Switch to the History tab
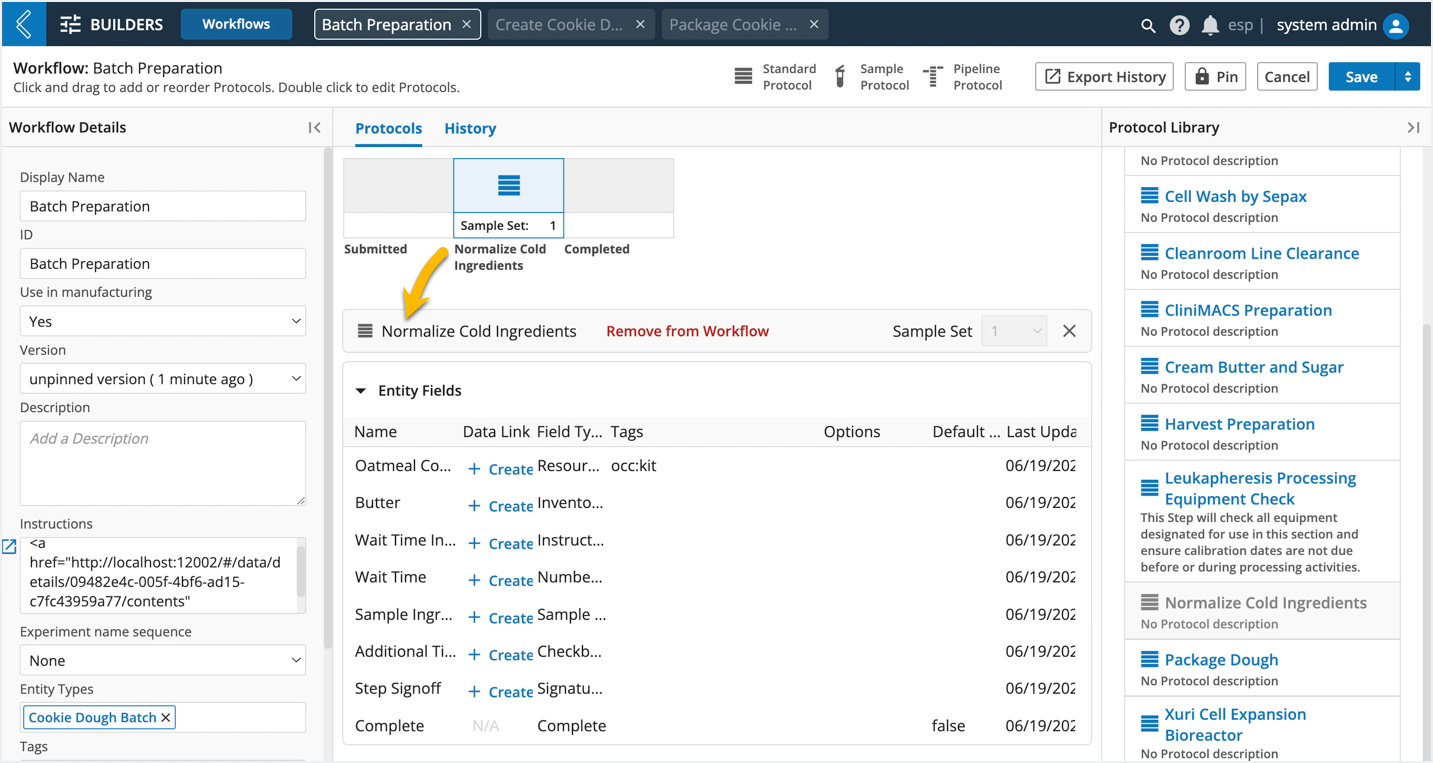1433x763 pixels. click(470, 128)
